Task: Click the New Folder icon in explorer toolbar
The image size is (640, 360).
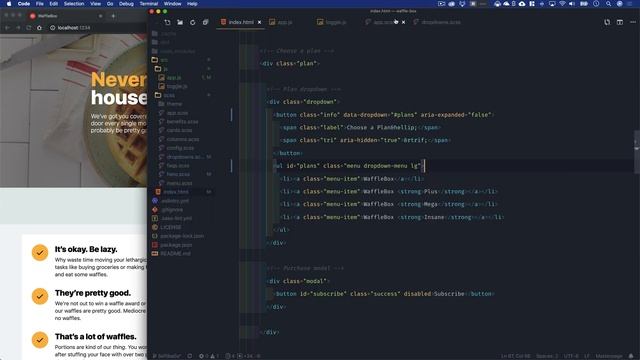Action: tap(180, 22)
